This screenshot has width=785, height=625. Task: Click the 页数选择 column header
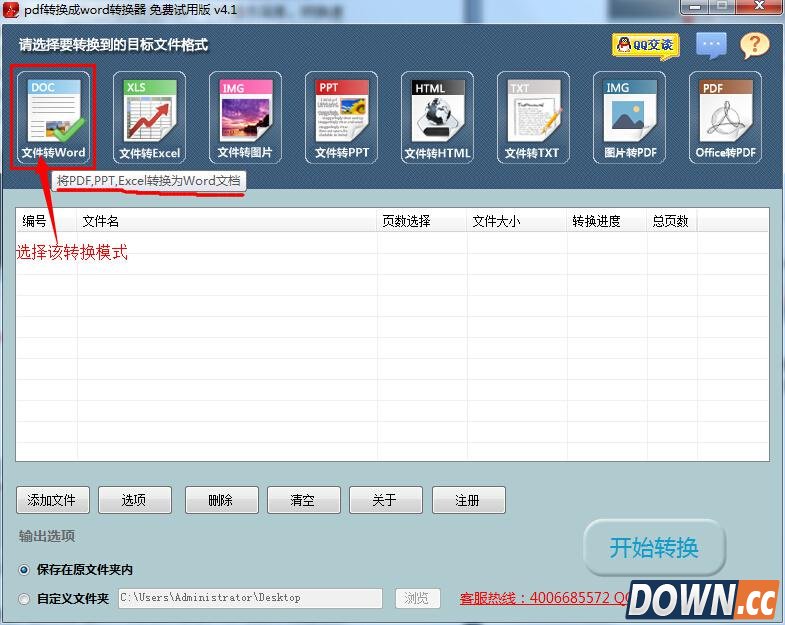click(x=422, y=221)
